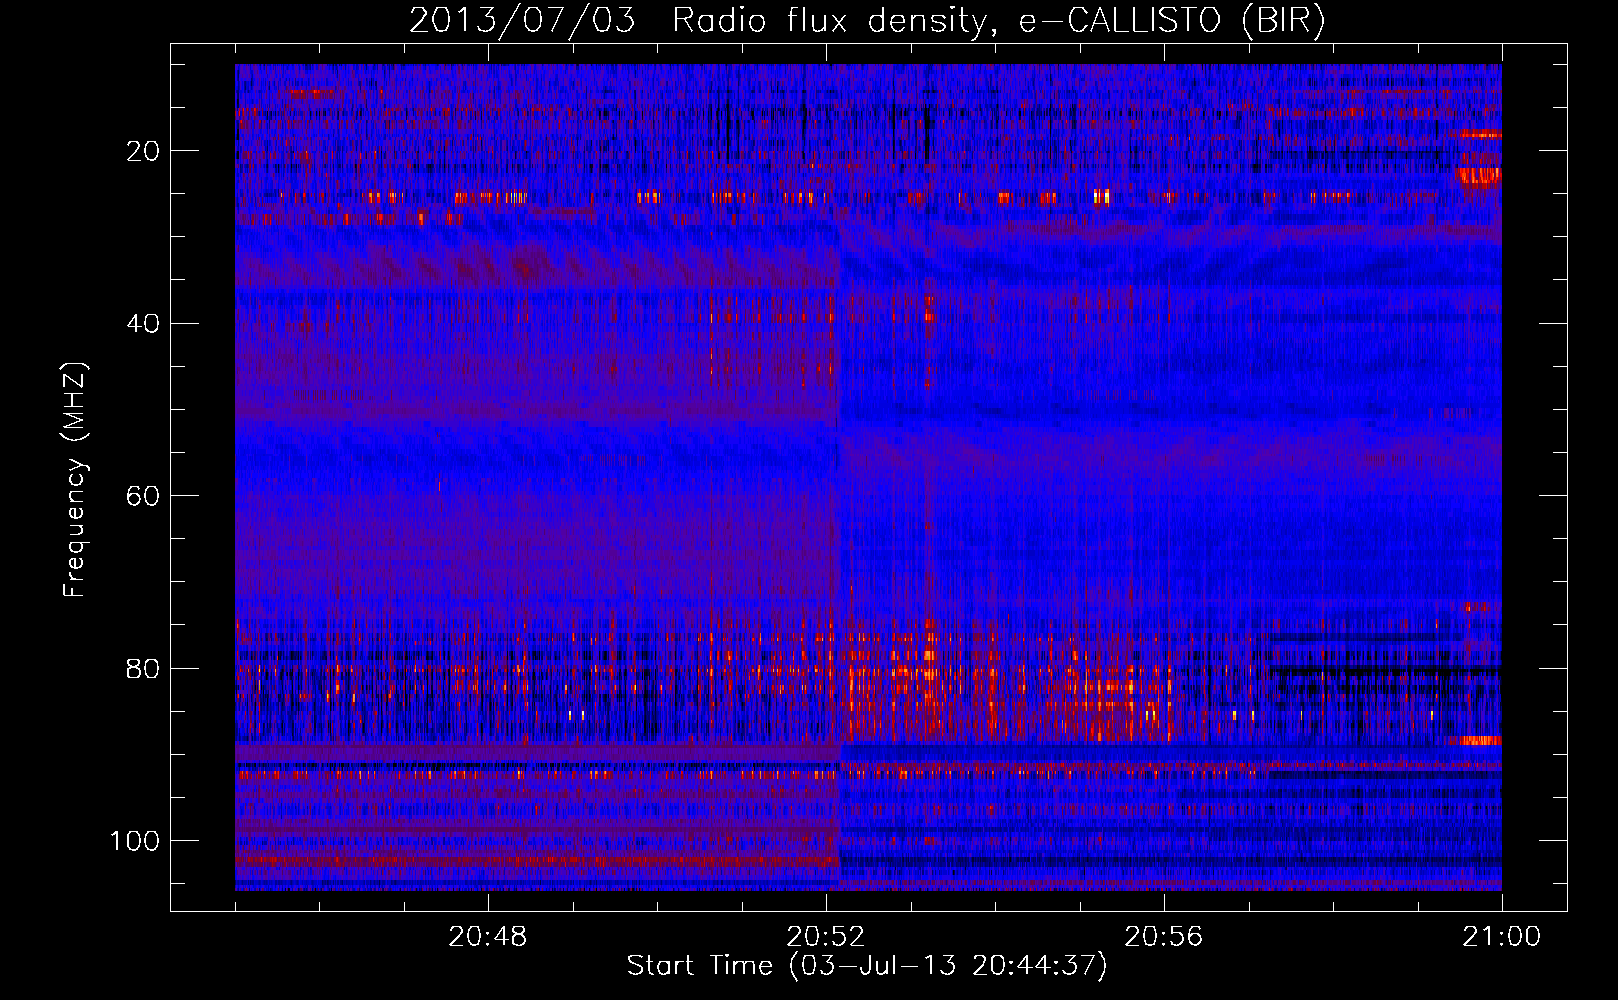
Task: Click the 21:00 time tick label
Action: coord(1502,937)
